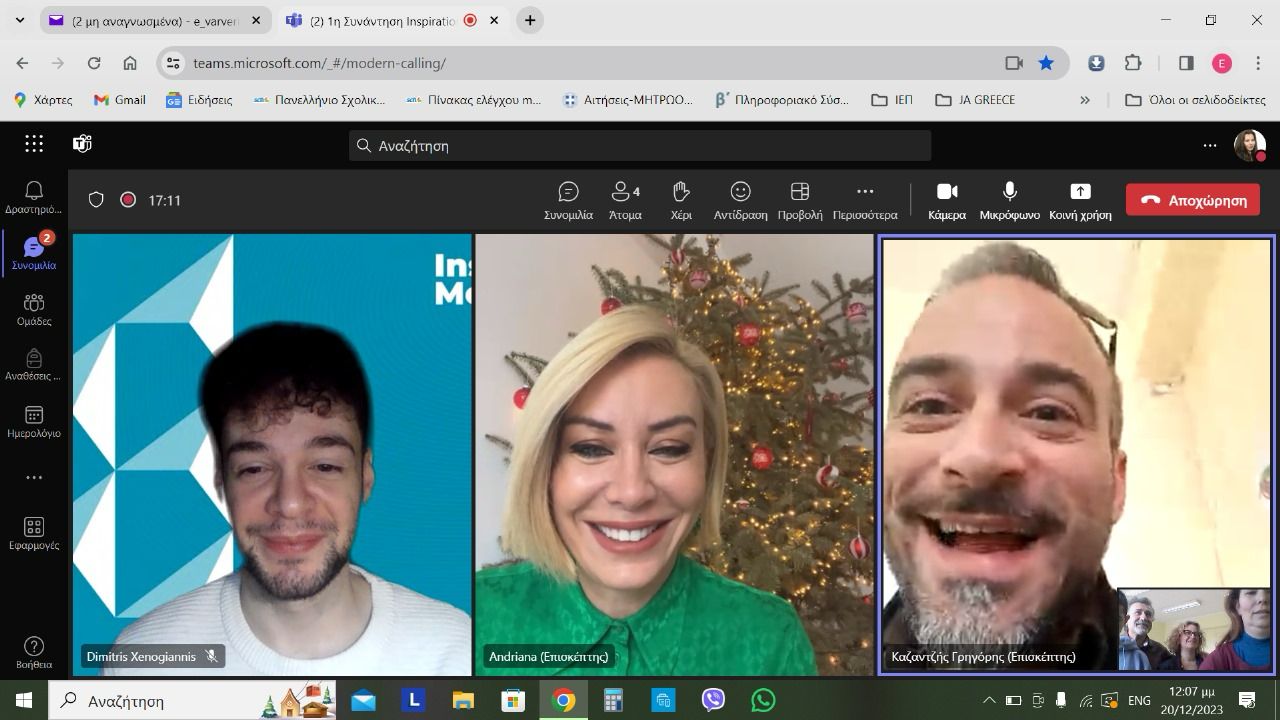The height and width of the screenshot is (720, 1280).
Task: Leave the call with Αποχώρηση button
Action: click(x=1193, y=200)
